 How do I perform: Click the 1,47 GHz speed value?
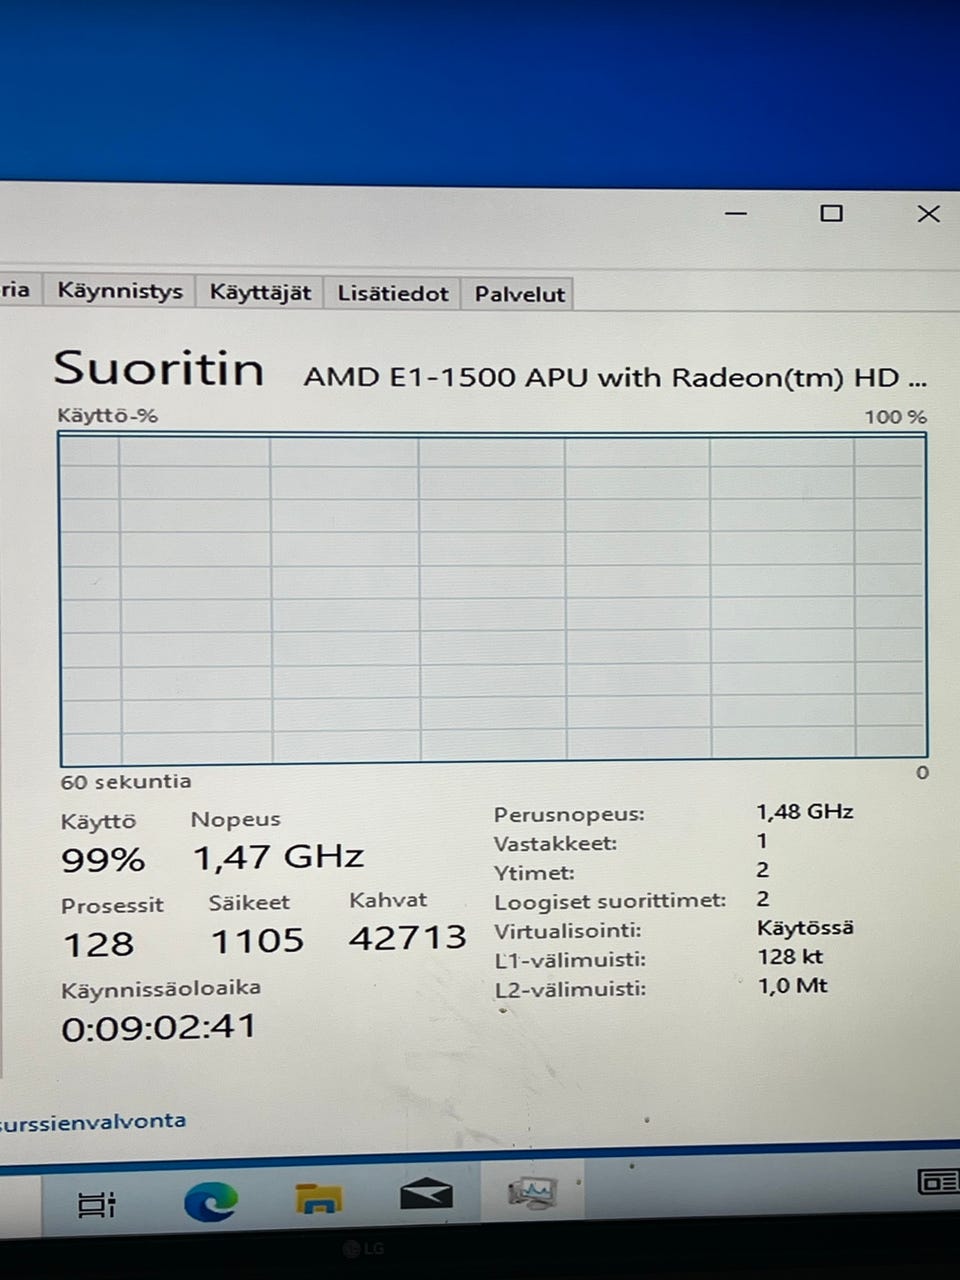click(278, 857)
